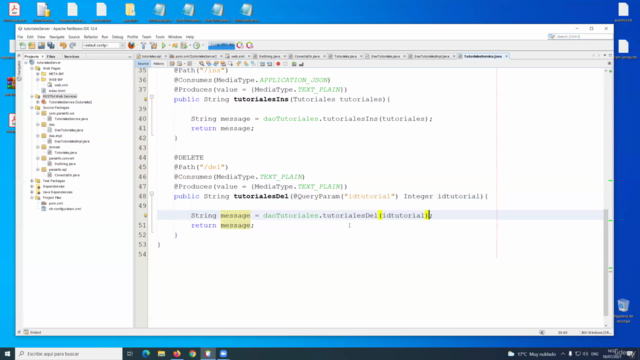
Task: Switch to the Services panel tab
Action: pyautogui.click(x=71, y=56)
